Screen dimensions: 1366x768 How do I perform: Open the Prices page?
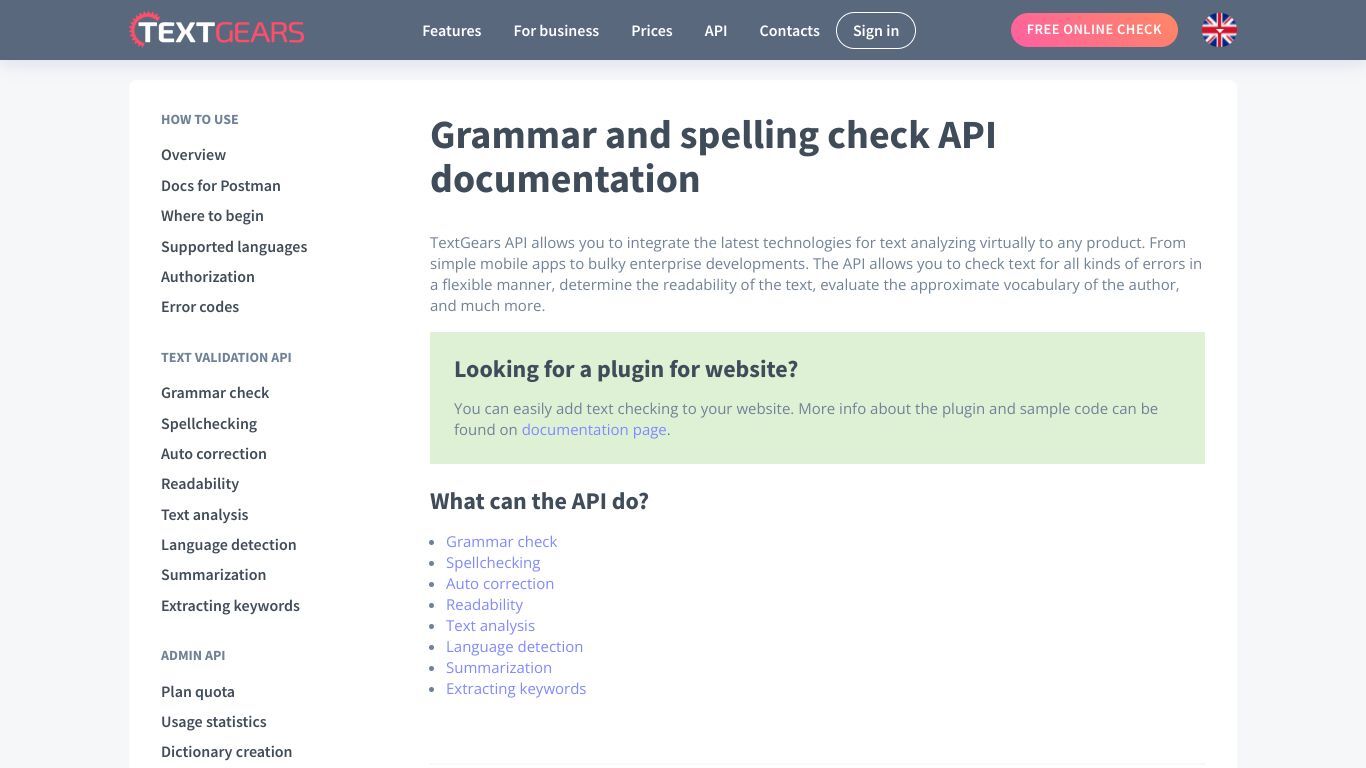coord(651,31)
